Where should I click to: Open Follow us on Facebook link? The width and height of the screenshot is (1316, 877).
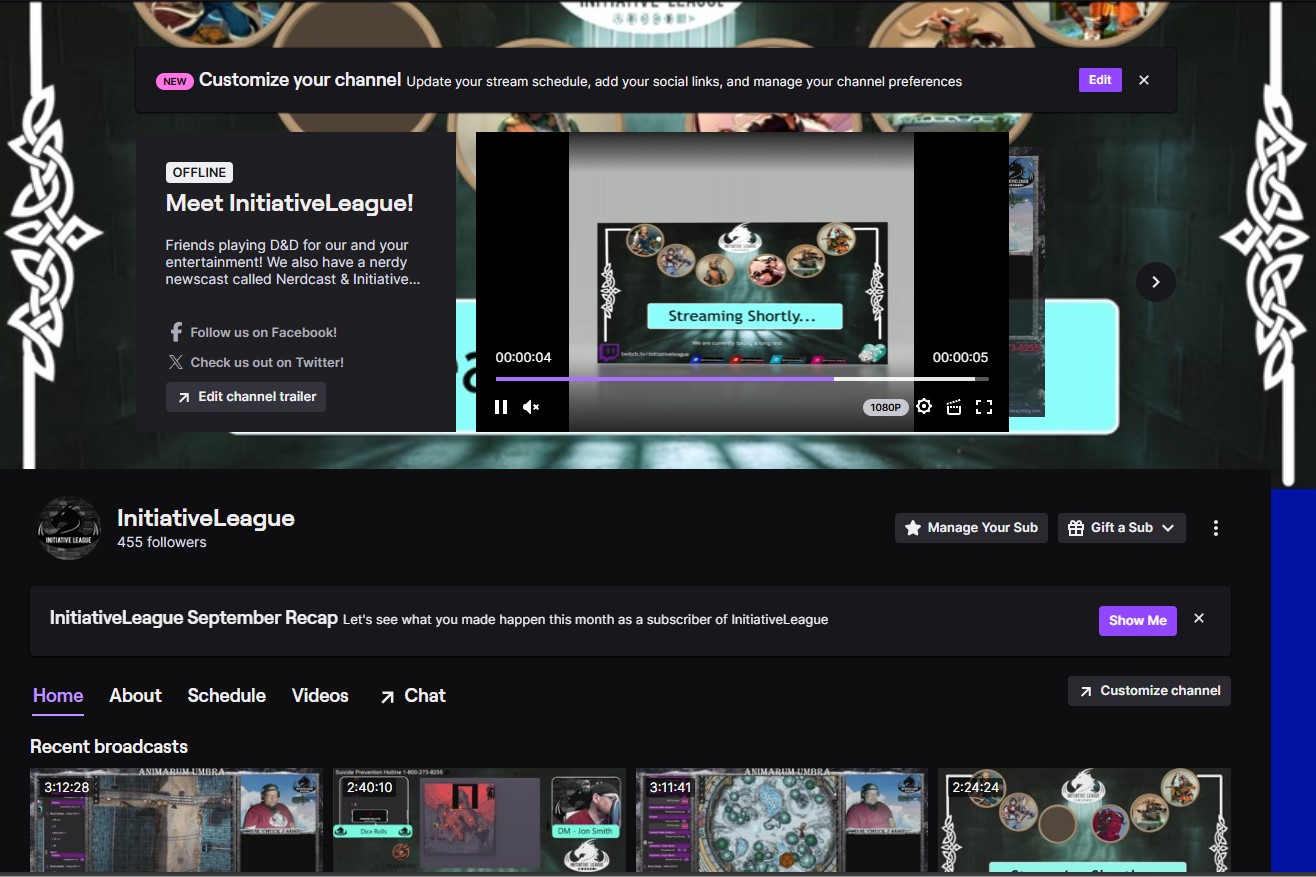[x=253, y=332]
